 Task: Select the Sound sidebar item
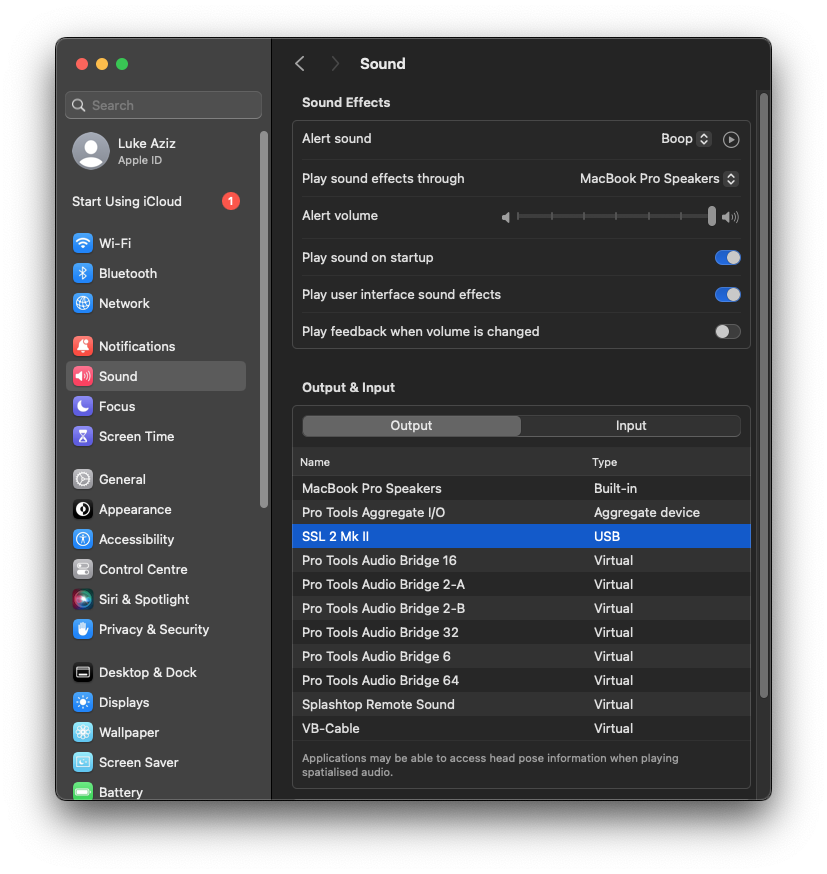(156, 376)
